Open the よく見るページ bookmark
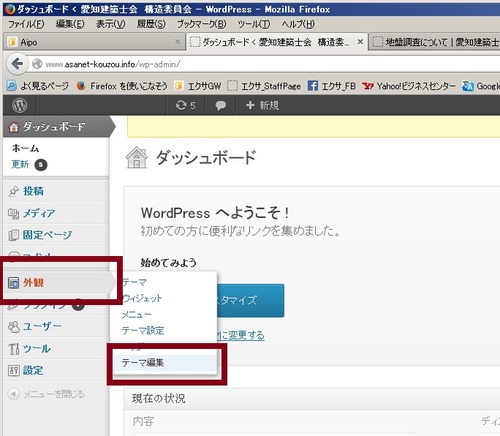Viewport: 500px width, 436px height. (x=38, y=86)
